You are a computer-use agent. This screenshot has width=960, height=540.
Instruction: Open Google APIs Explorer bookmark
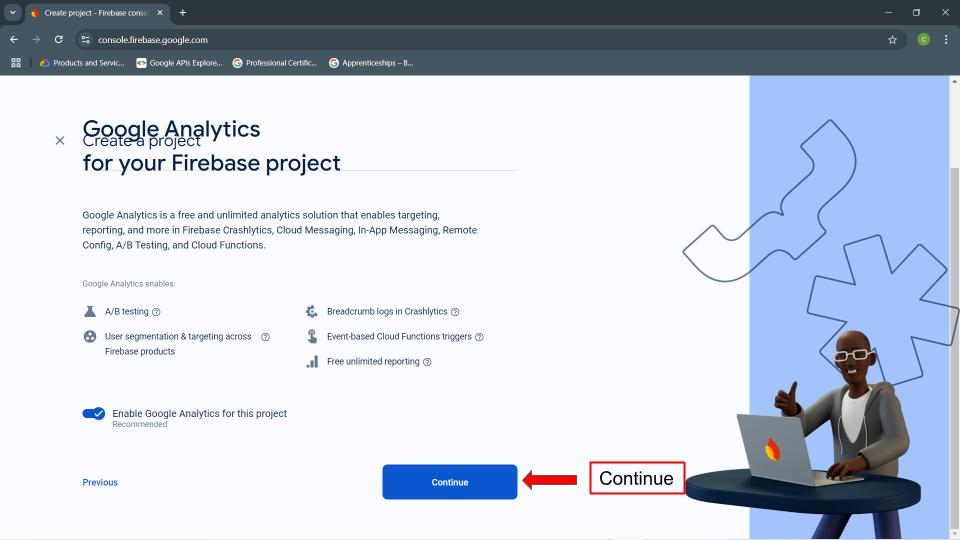[x=179, y=62]
